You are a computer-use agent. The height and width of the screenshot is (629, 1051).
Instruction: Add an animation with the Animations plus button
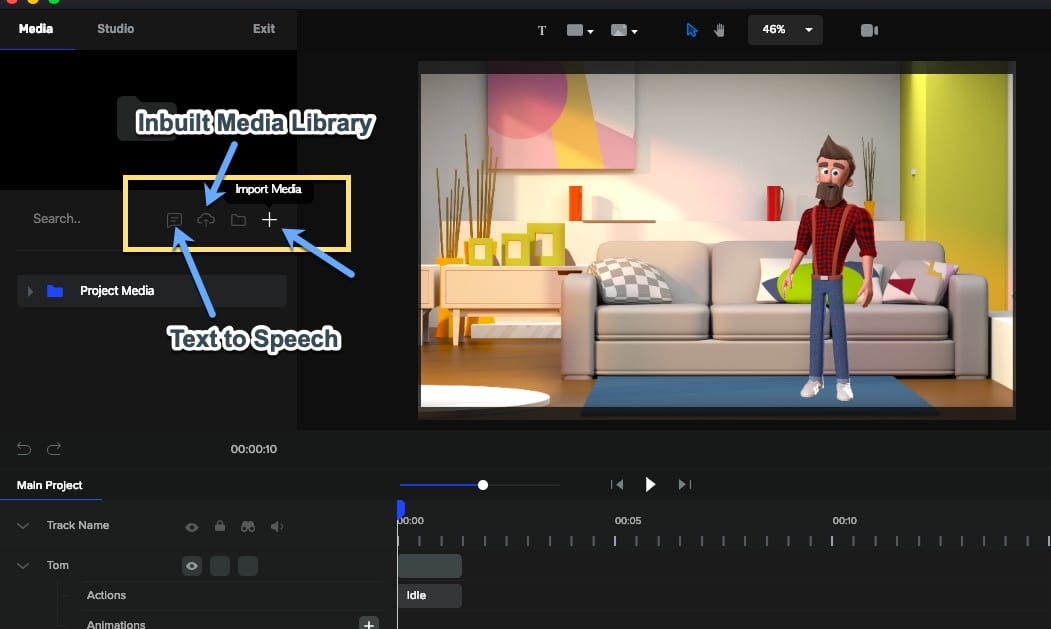[368, 623]
